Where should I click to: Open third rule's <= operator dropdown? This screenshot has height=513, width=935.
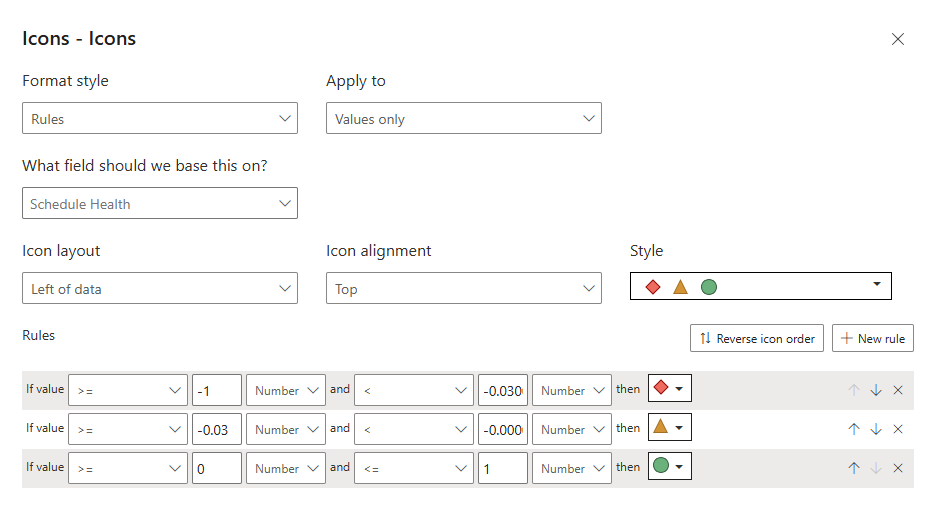click(x=414, y=468)
